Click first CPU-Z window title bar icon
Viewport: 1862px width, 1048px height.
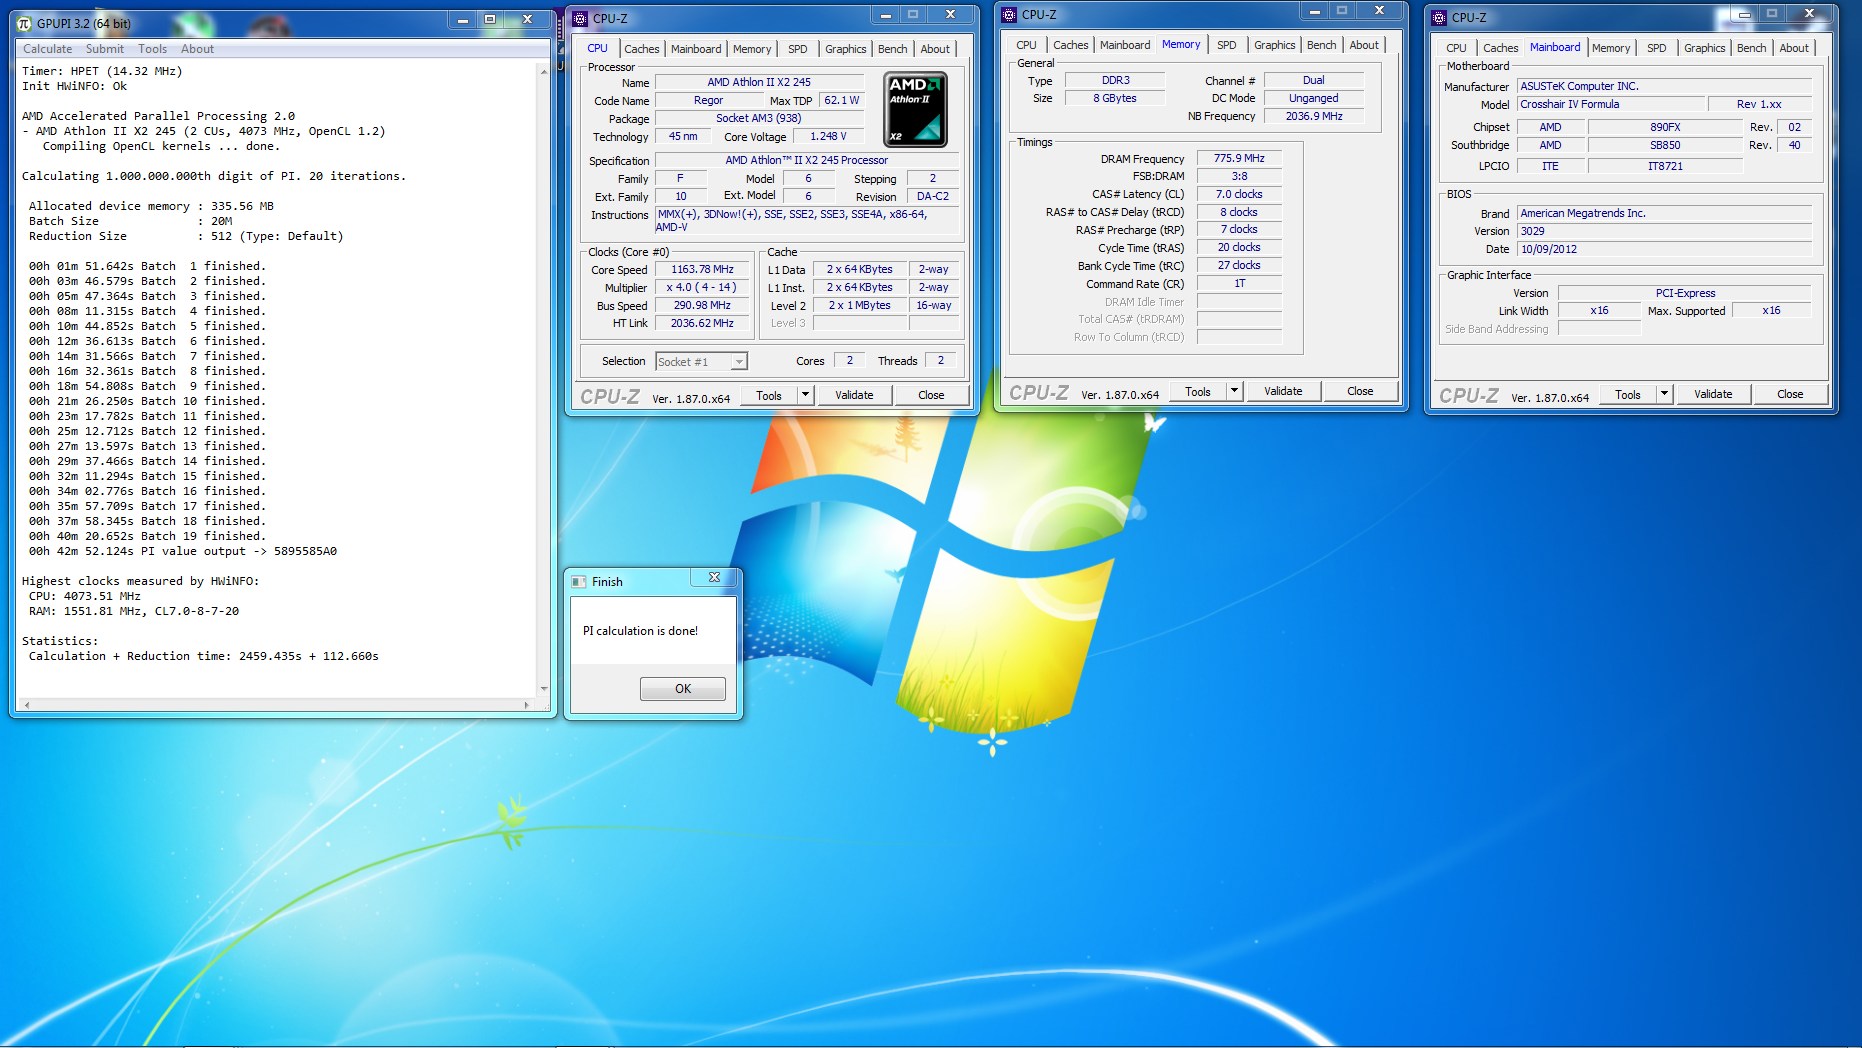coord(580,18)
